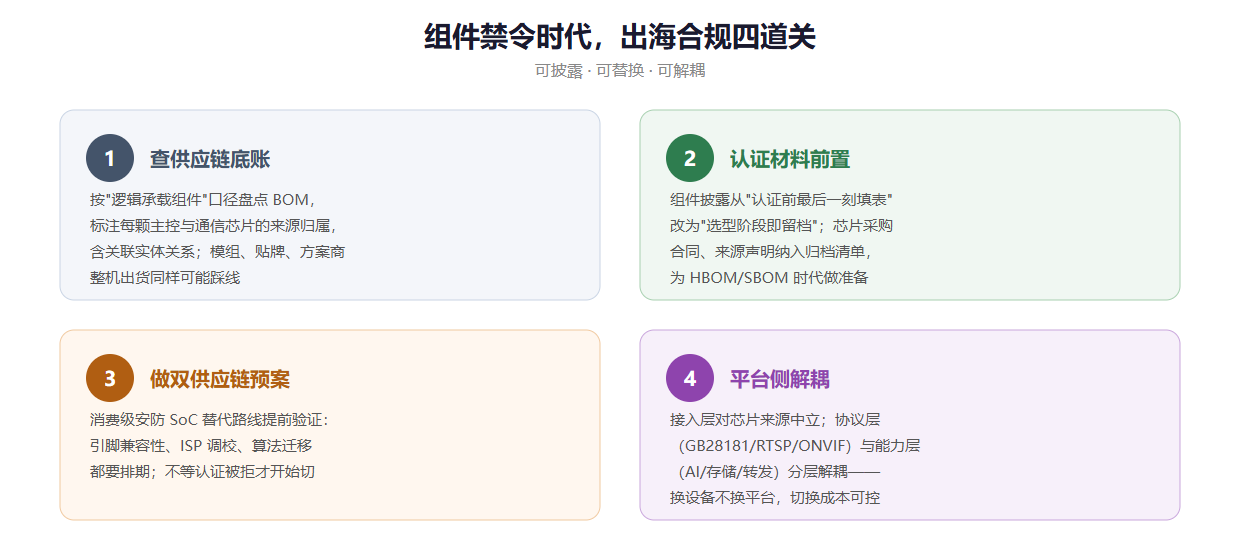Image resolution: width=1240 pixels, height=560 pixels.
Task: Click the green number 2 circle
Action: click(690, 158)
